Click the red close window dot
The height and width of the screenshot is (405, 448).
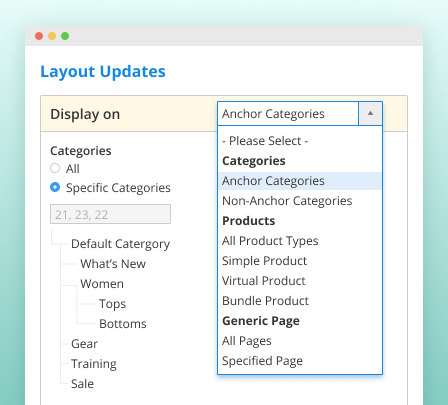(x=39, y=36)
